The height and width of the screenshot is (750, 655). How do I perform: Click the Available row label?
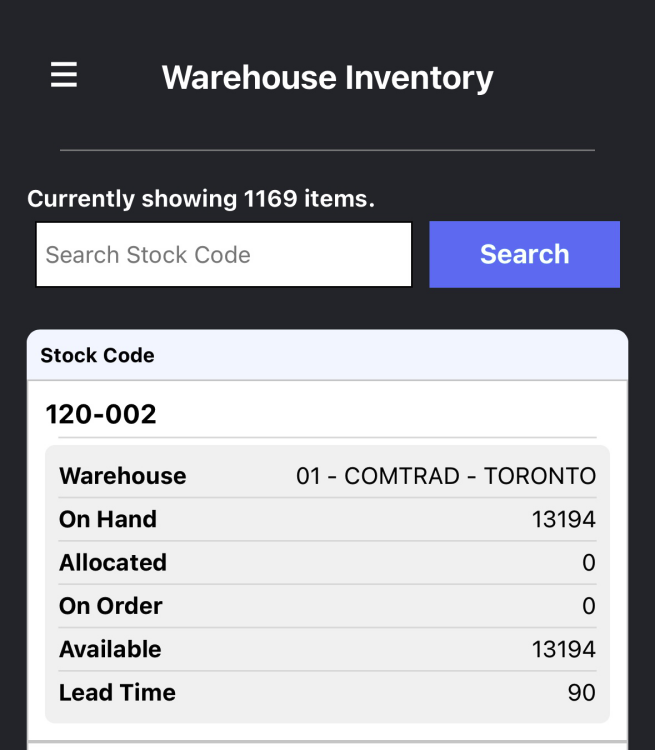click(x=110, y=649)
